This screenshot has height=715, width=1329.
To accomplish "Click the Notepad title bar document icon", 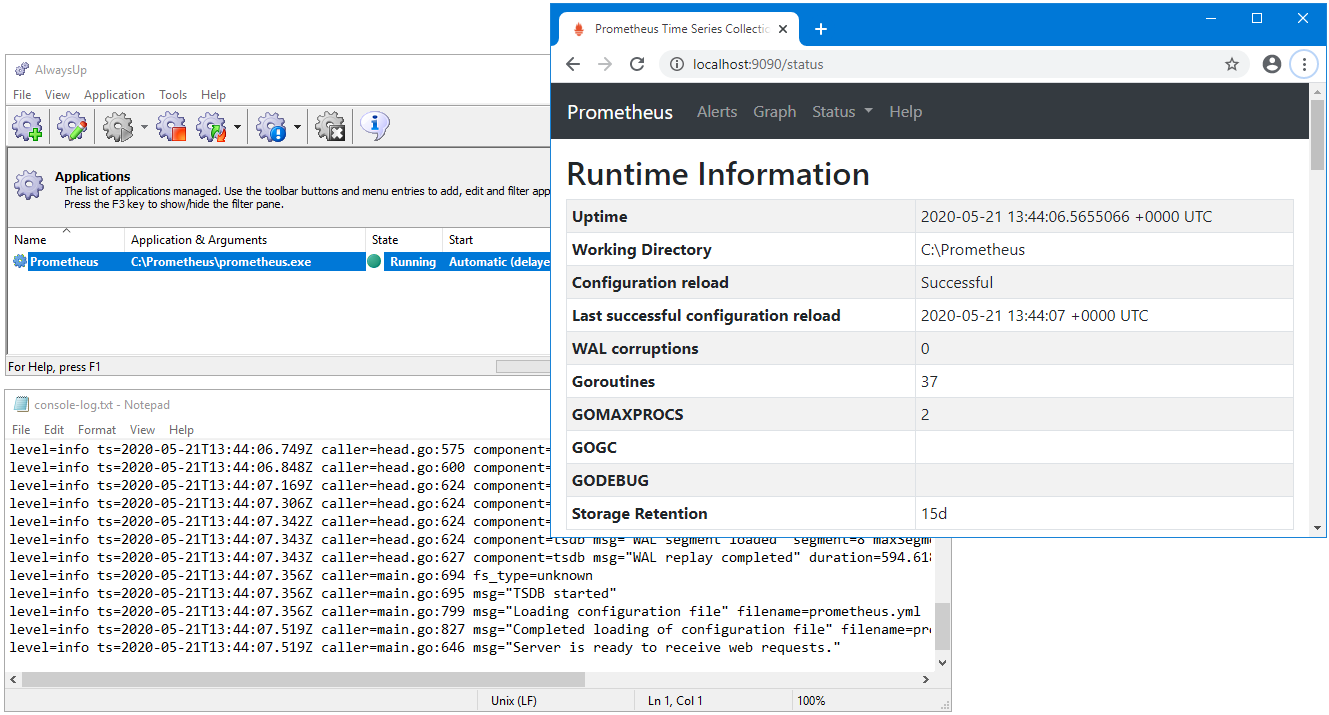I will [x=21, y=405].
